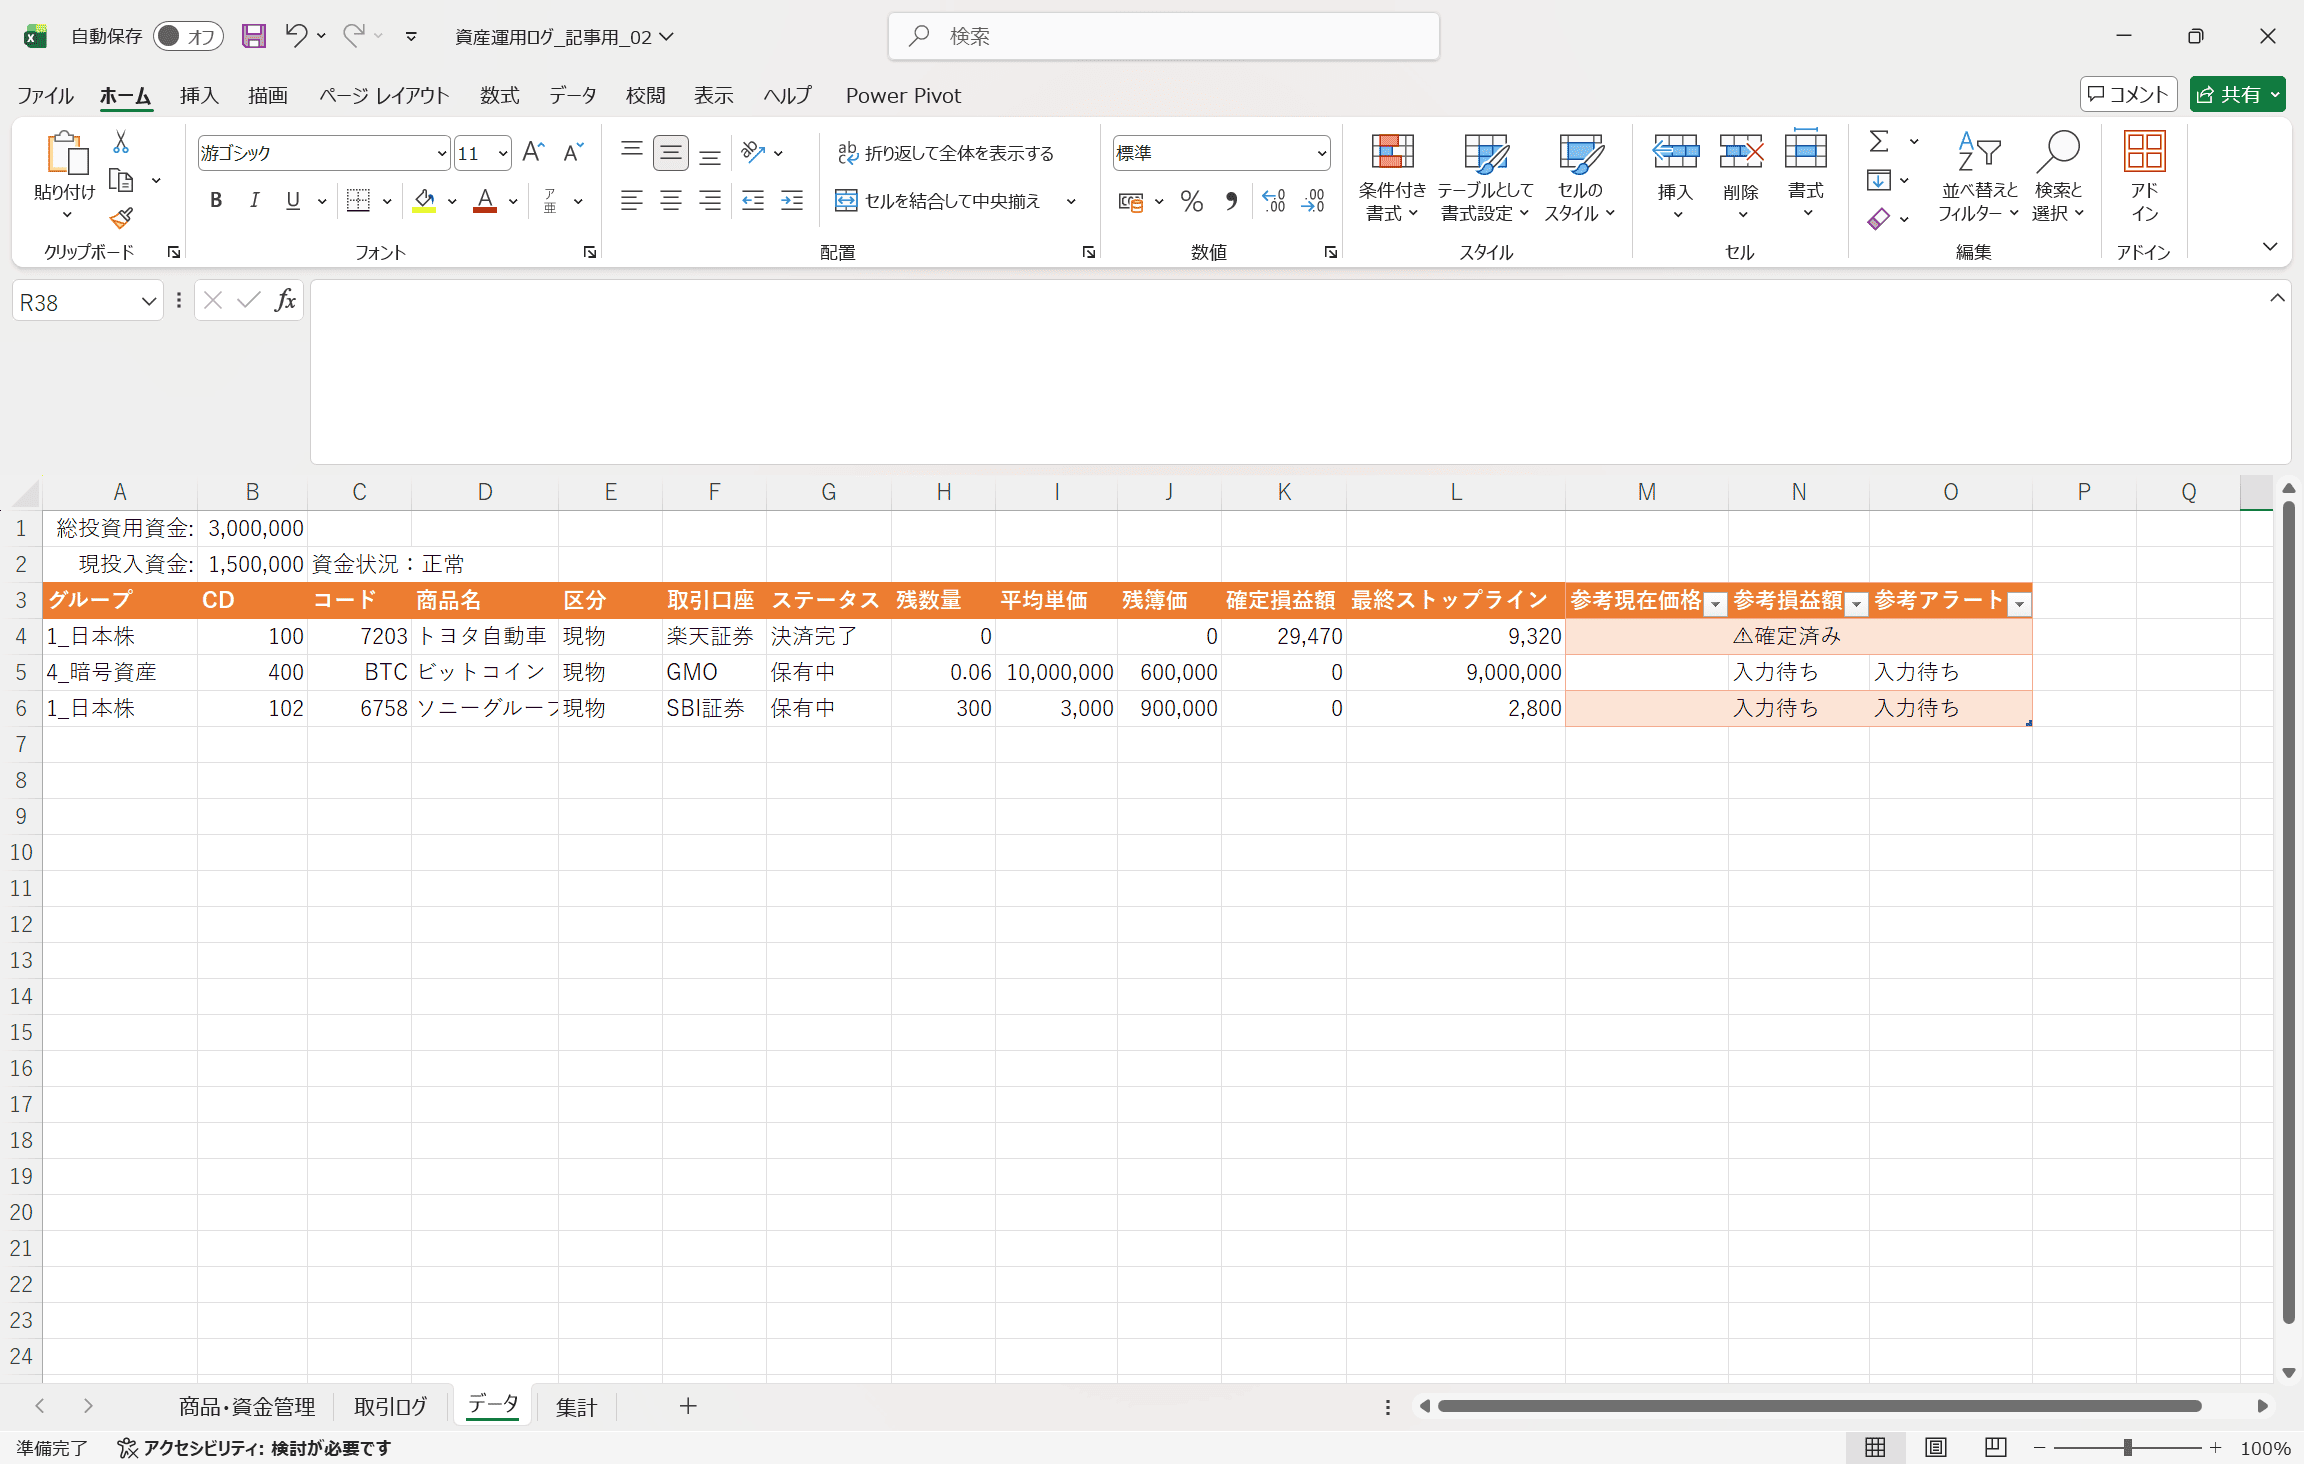This screenshot has width=2304, height=1464.
Task: Click the Percent Style icon
Action: point(1191,201)
